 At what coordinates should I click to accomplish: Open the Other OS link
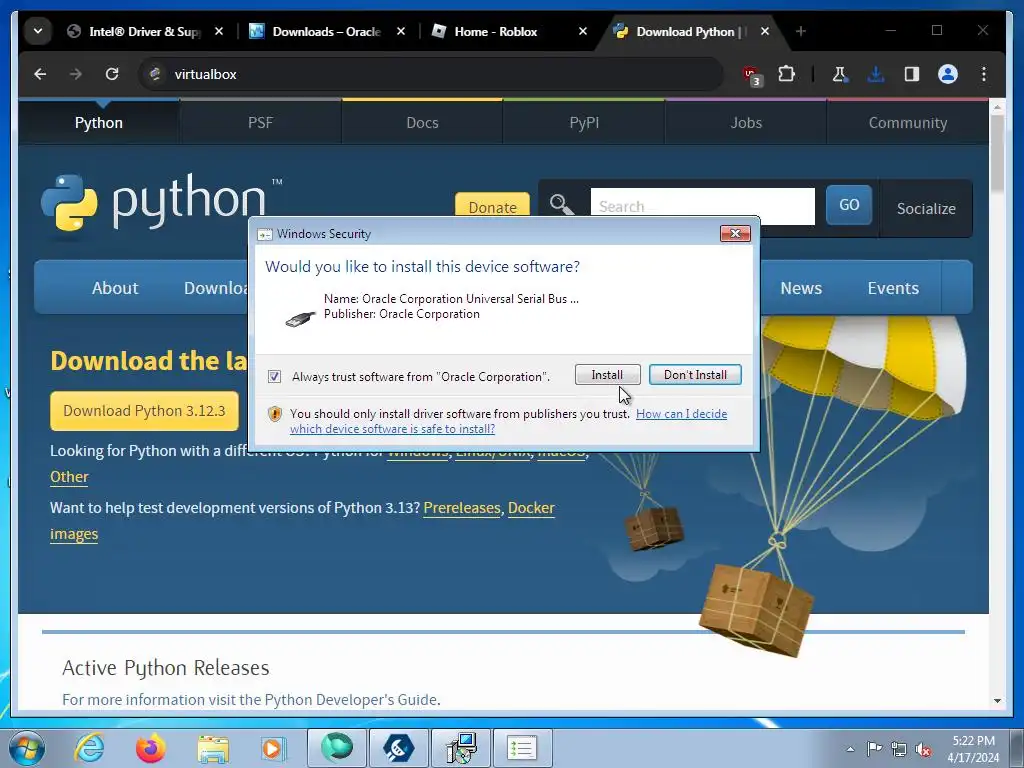pyautogui.click(x=69, y=477)
